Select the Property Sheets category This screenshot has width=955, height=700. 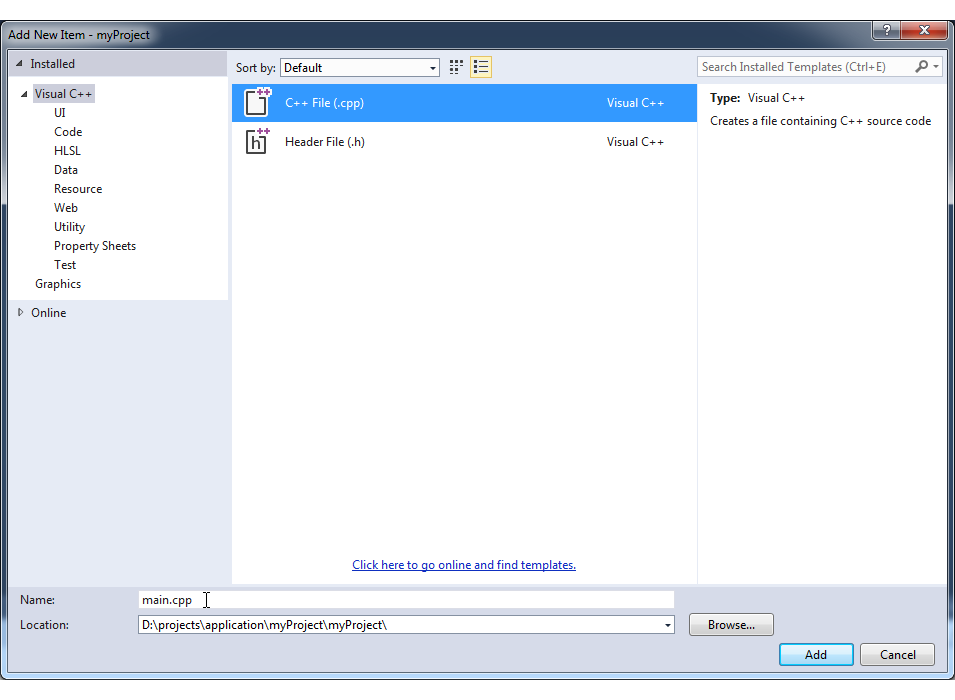point(95,246)
